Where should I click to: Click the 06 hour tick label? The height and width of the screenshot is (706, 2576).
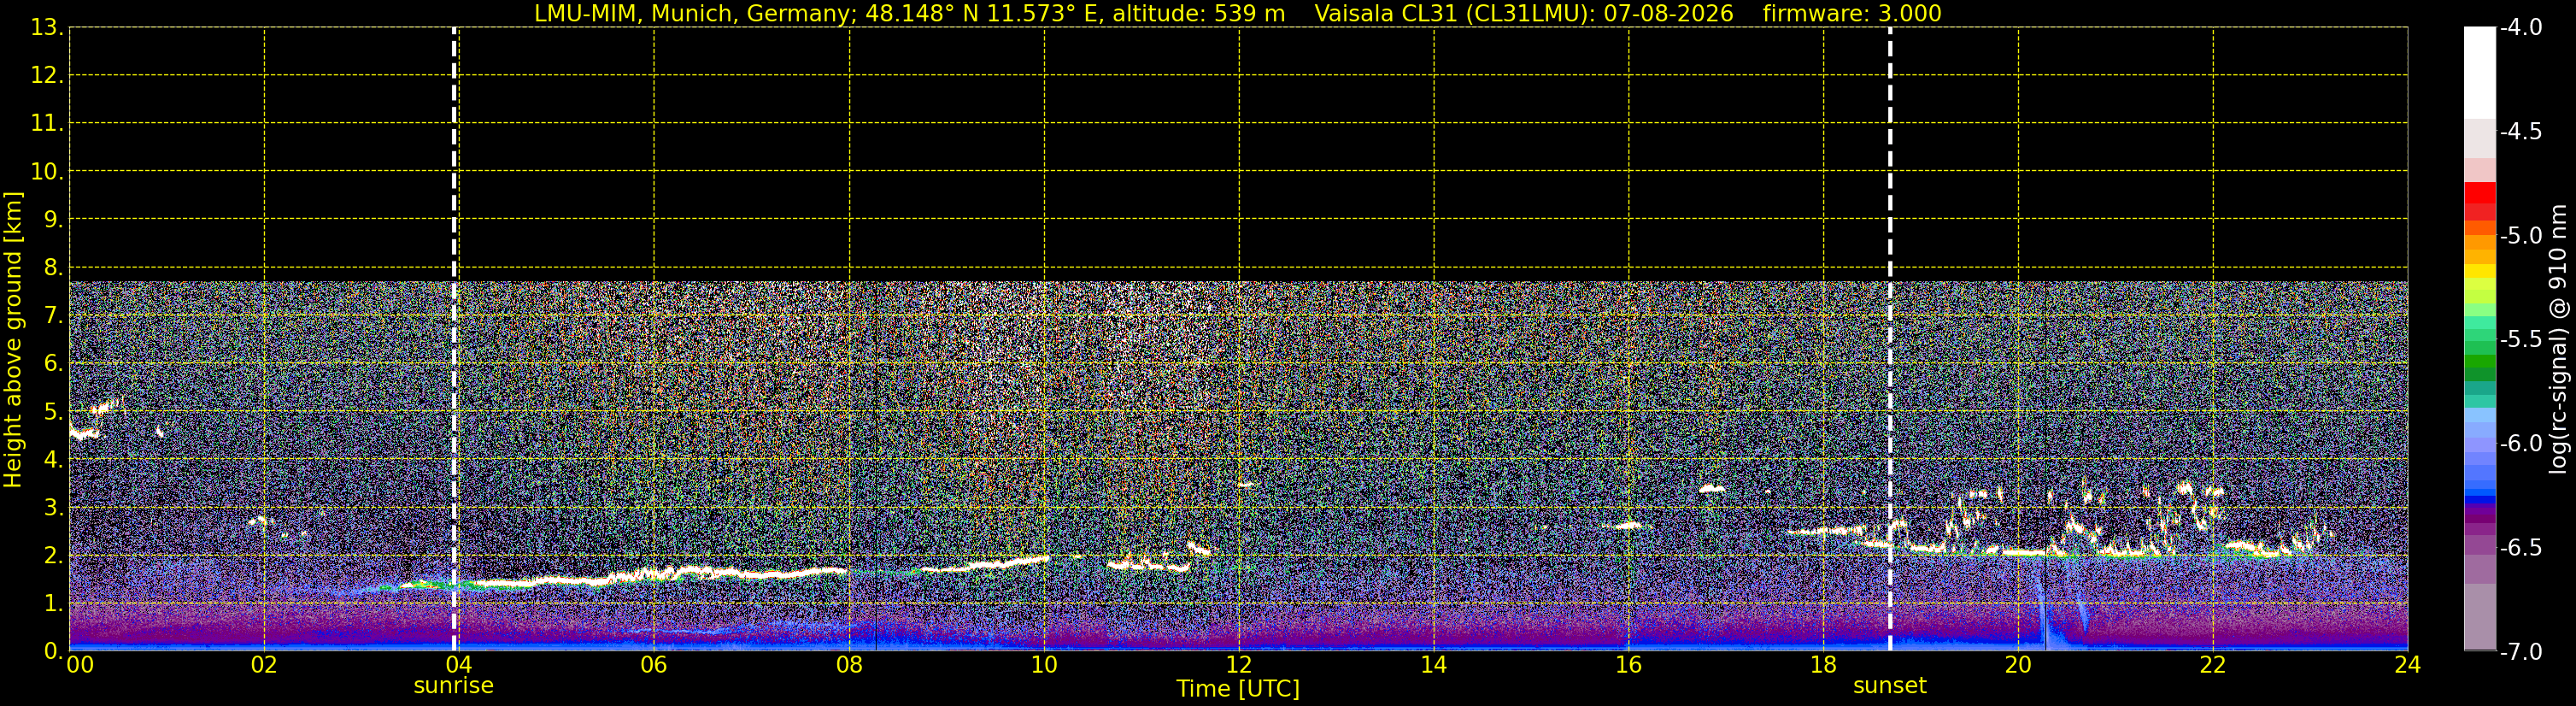pos(654,665)
